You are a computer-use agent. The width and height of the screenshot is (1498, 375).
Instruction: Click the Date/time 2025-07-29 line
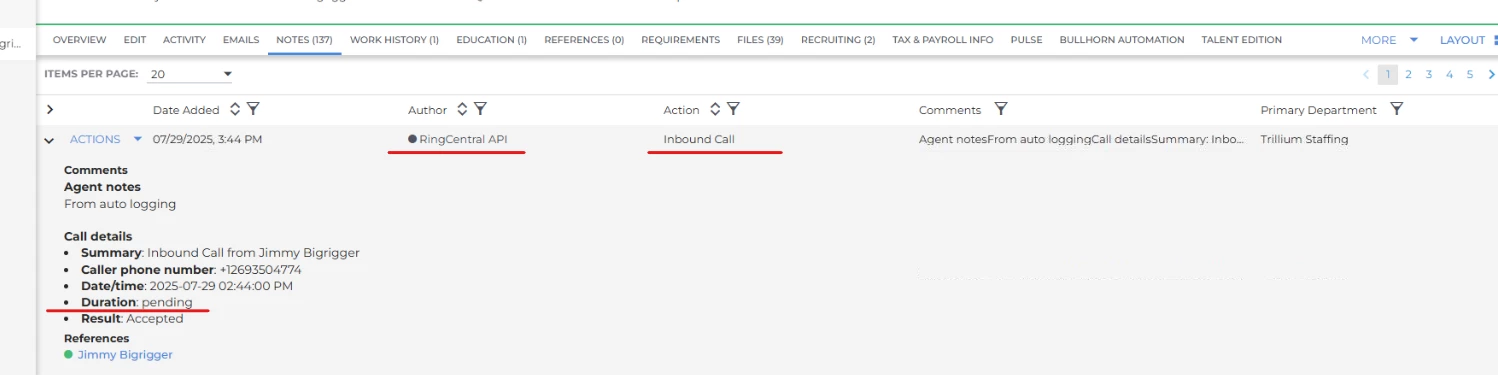[x=187, y=286]
